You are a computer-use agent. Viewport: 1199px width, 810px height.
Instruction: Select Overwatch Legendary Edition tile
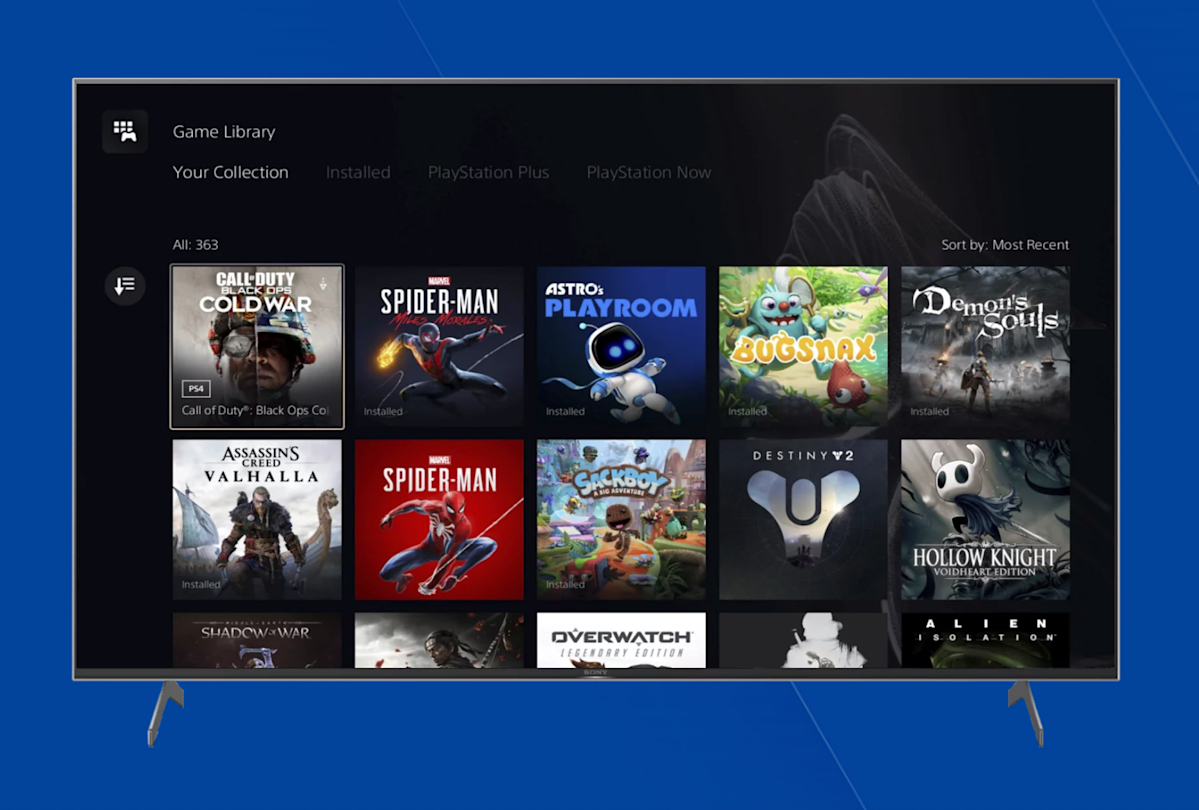(621, 640)
